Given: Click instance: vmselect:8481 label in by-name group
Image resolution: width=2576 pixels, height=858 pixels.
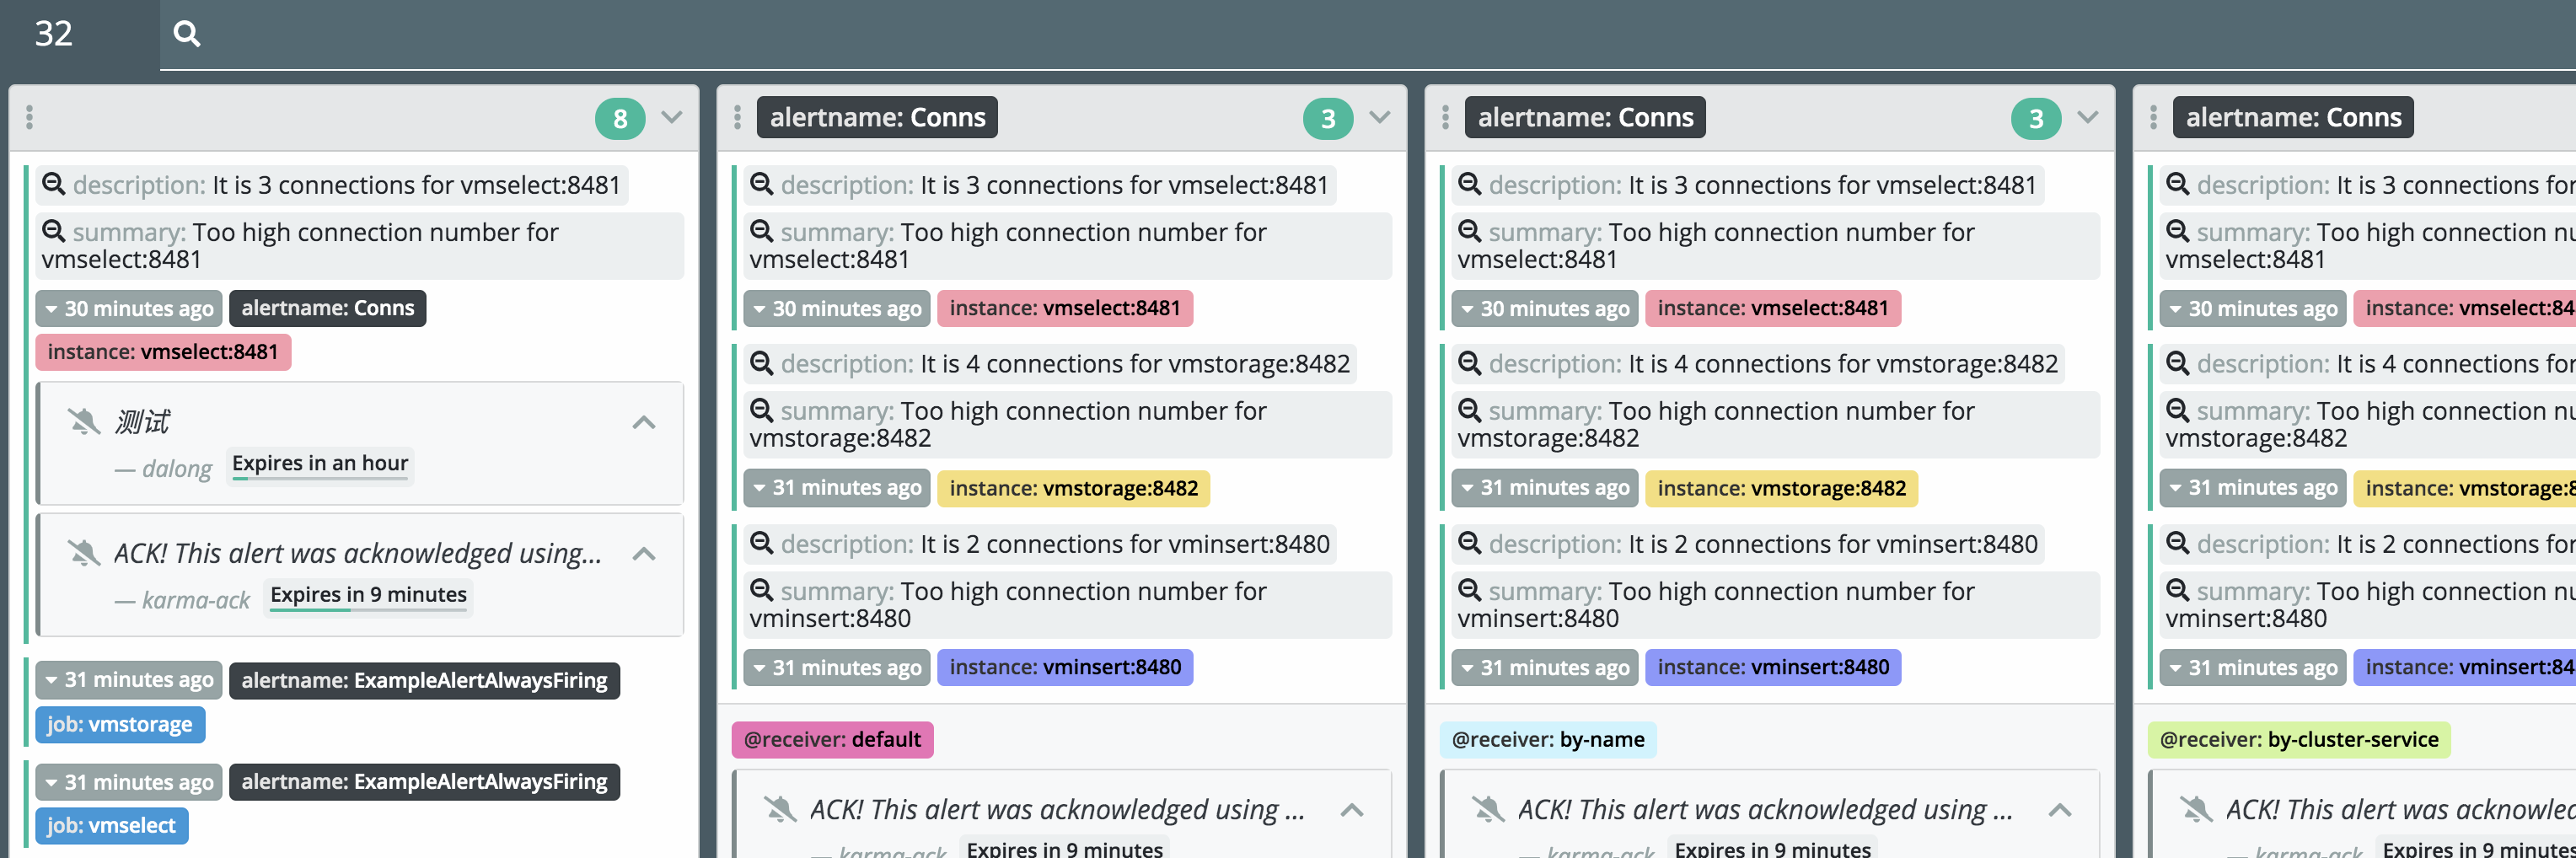Looking at the screenshot, I should pos(1773,309).
